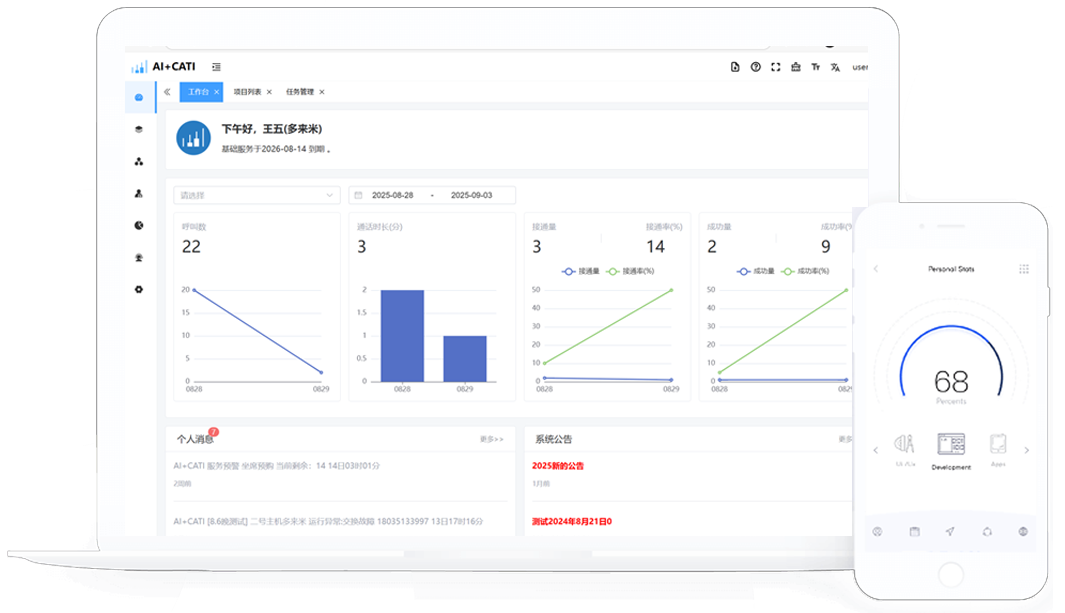Switch to the 项目列表 tab
Image resolution: width=1065 pixels, height=613 pixels.
pyautogui.click(x=247, y=92)
